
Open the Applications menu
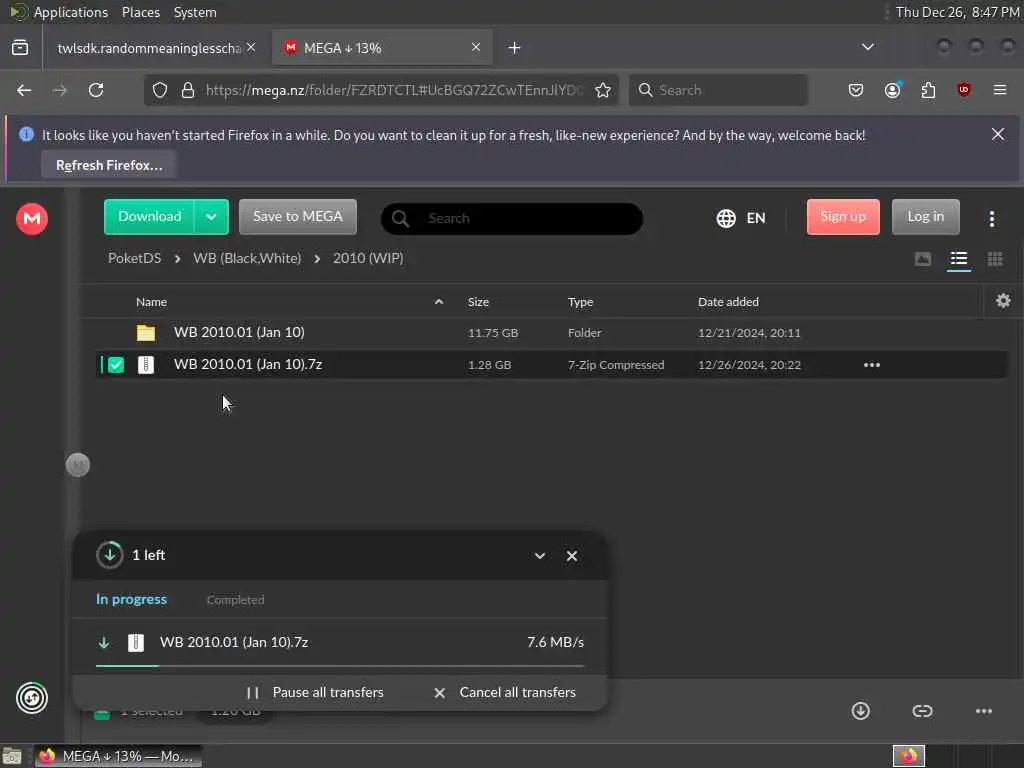[x=71, y=12]
